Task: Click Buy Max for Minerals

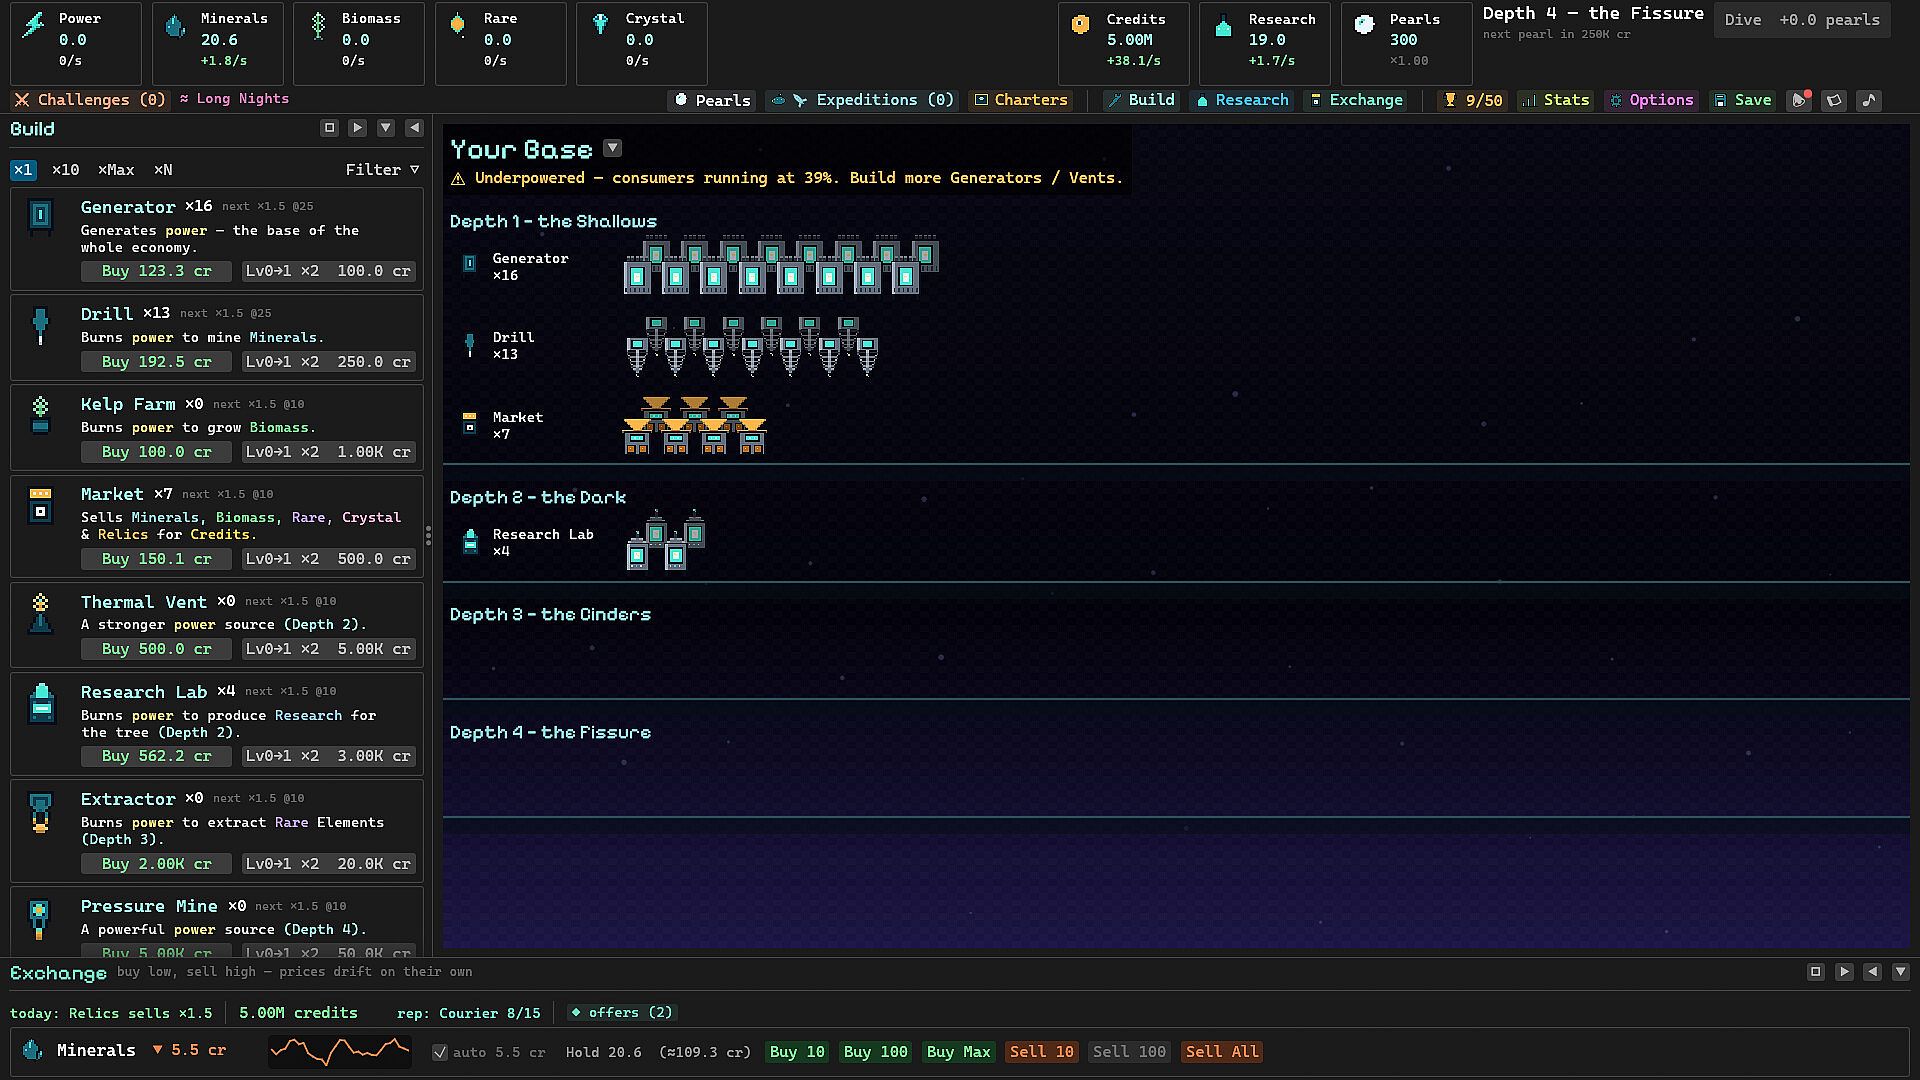Action: tap(958, 1052)
